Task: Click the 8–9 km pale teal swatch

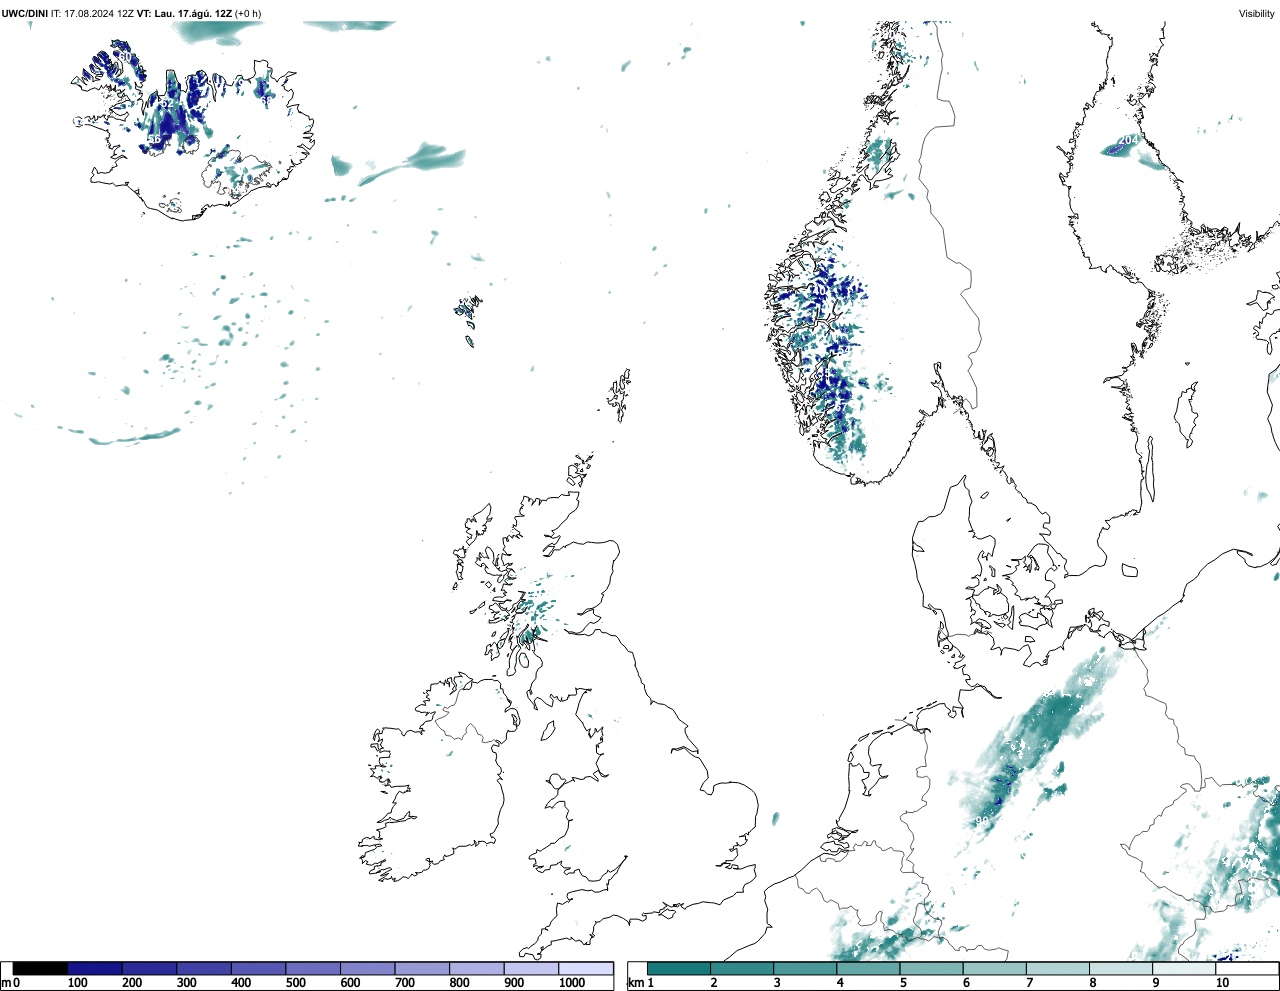Action: click(x=1121, y=969)
